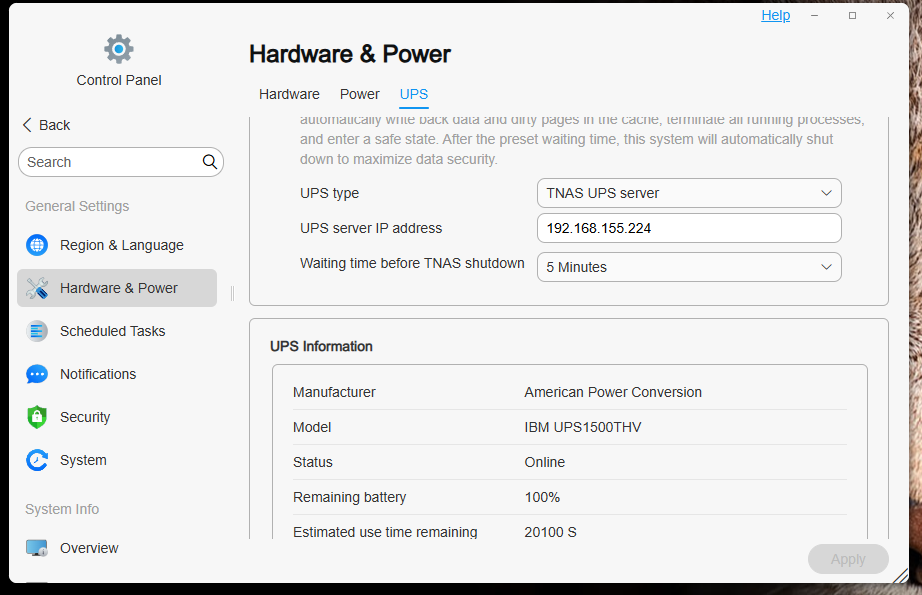
Task: Click the sidebar splitter handle
Action: coord(233,293)
